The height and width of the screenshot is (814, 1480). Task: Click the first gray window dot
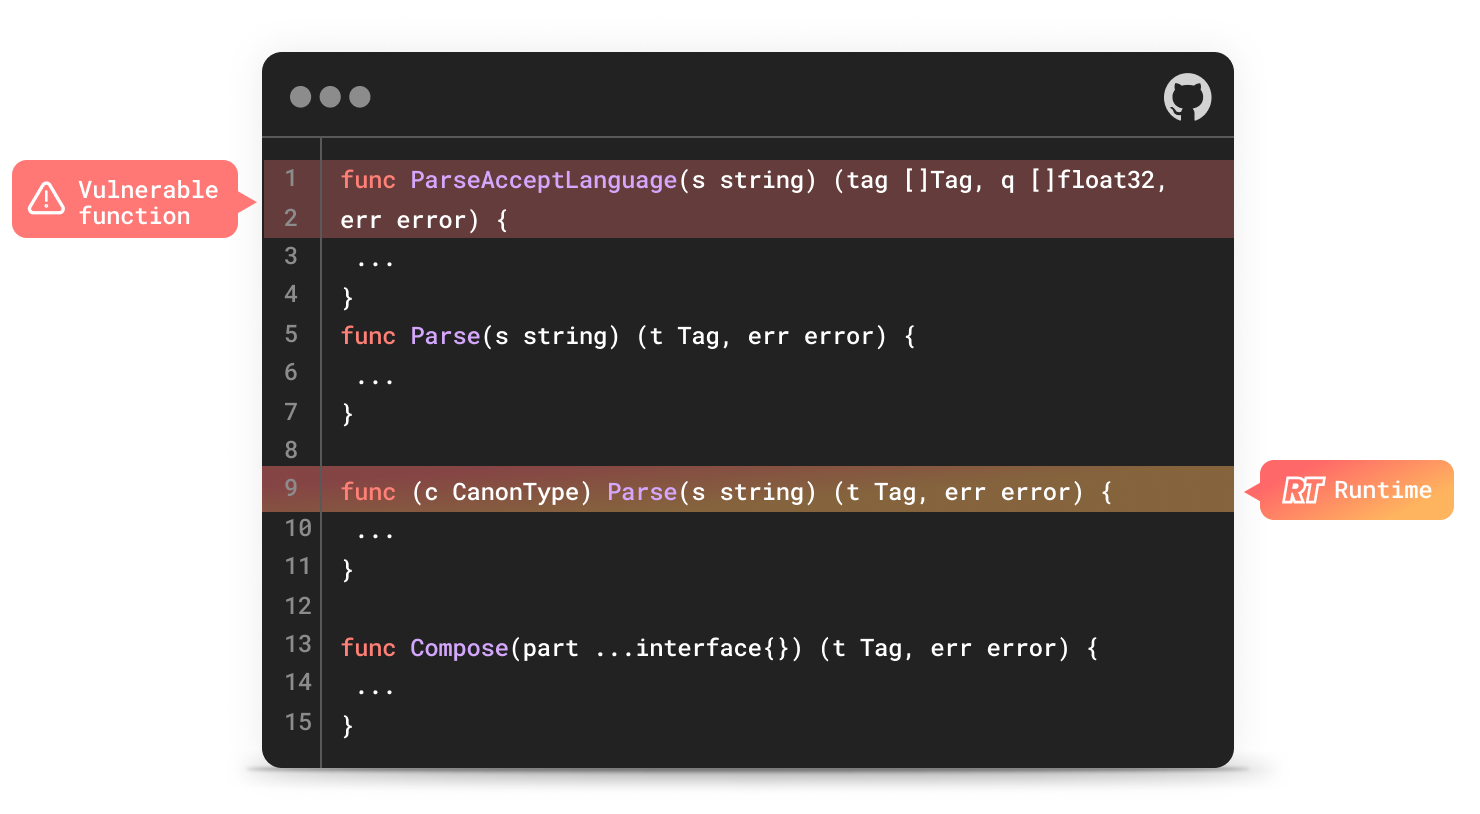click(x=300, y=97)
